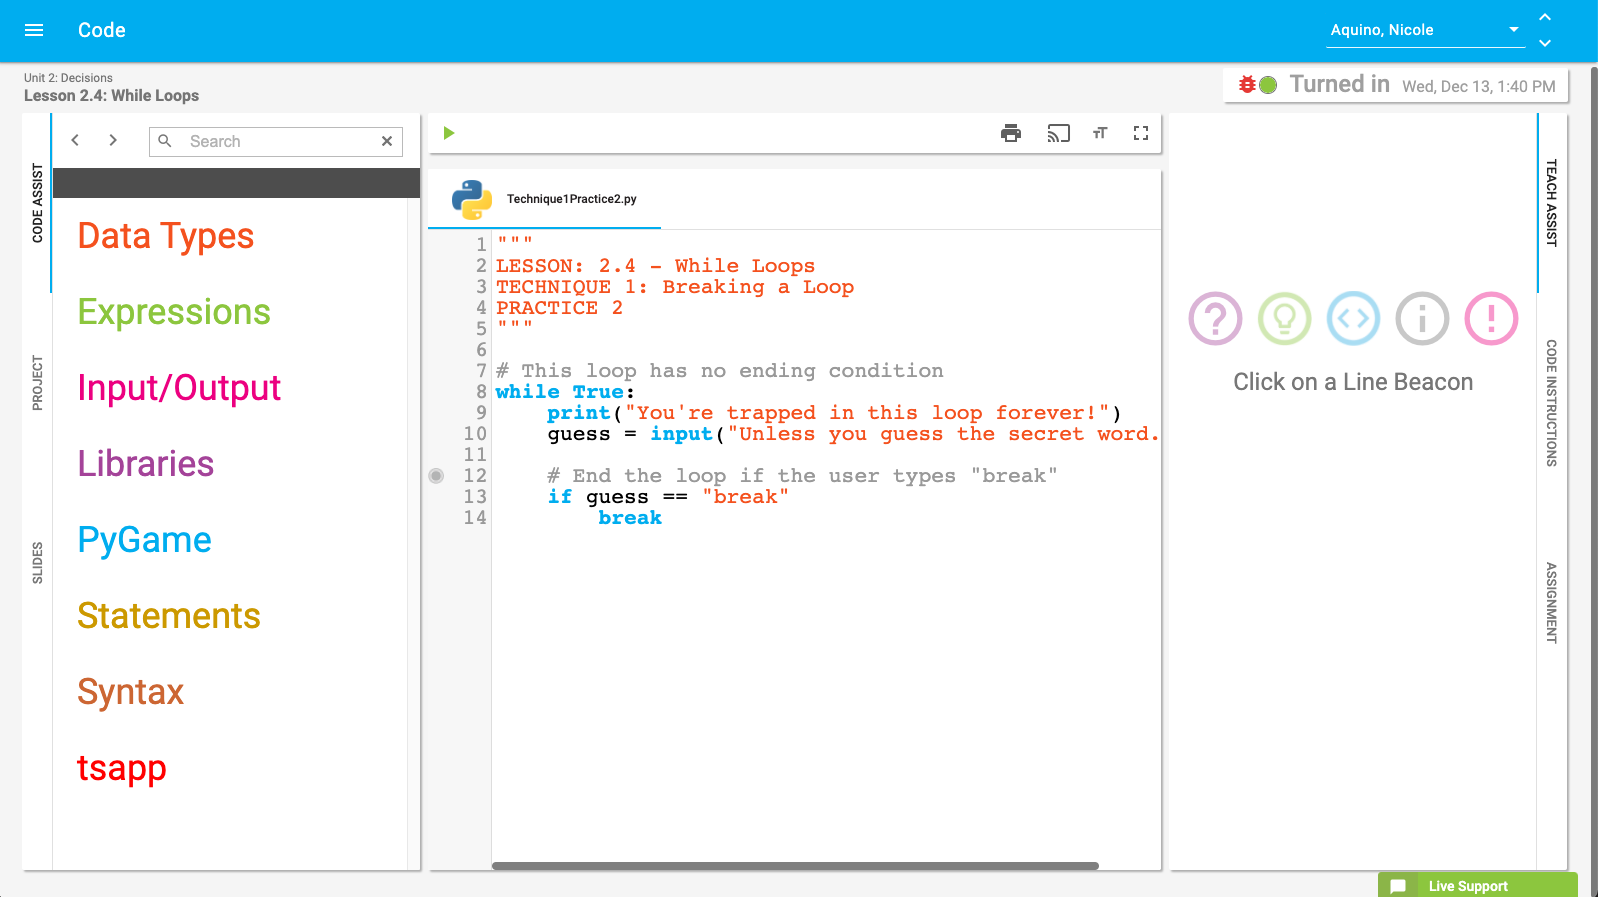
Task: Toggle fullscreen editor view
Action: tap(1141, 133)
